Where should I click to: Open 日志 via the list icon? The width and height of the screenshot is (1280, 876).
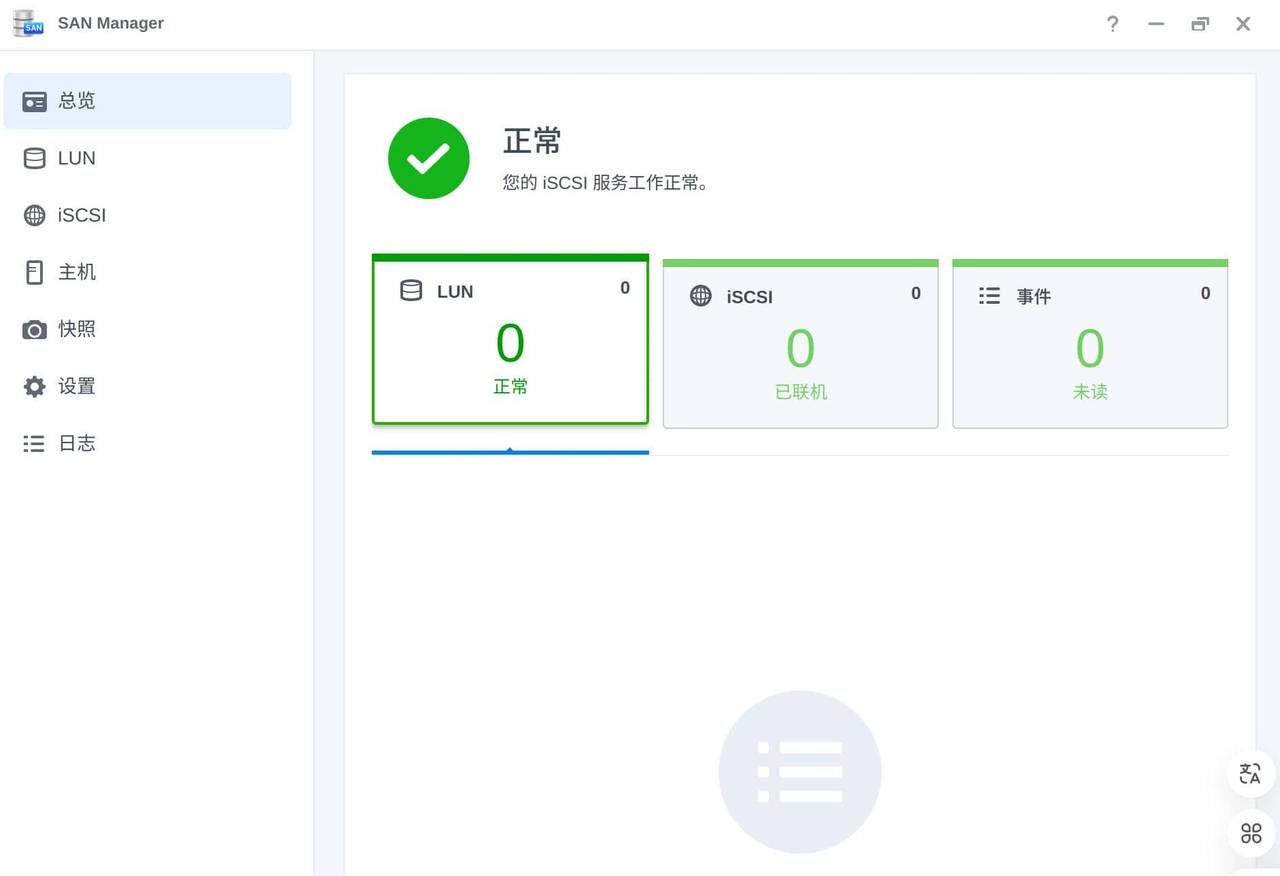(35, 443)
